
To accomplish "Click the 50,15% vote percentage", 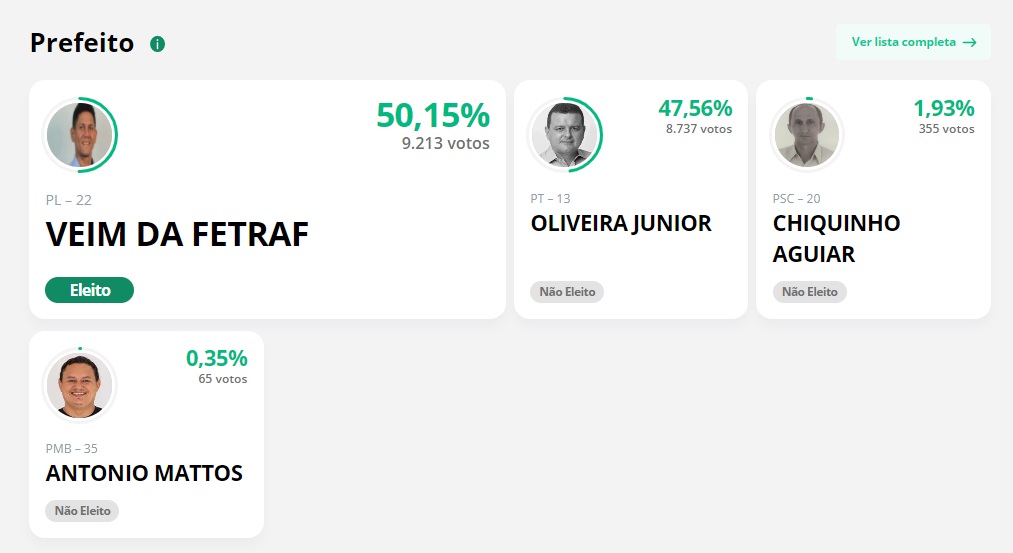I will coord(433,116).
